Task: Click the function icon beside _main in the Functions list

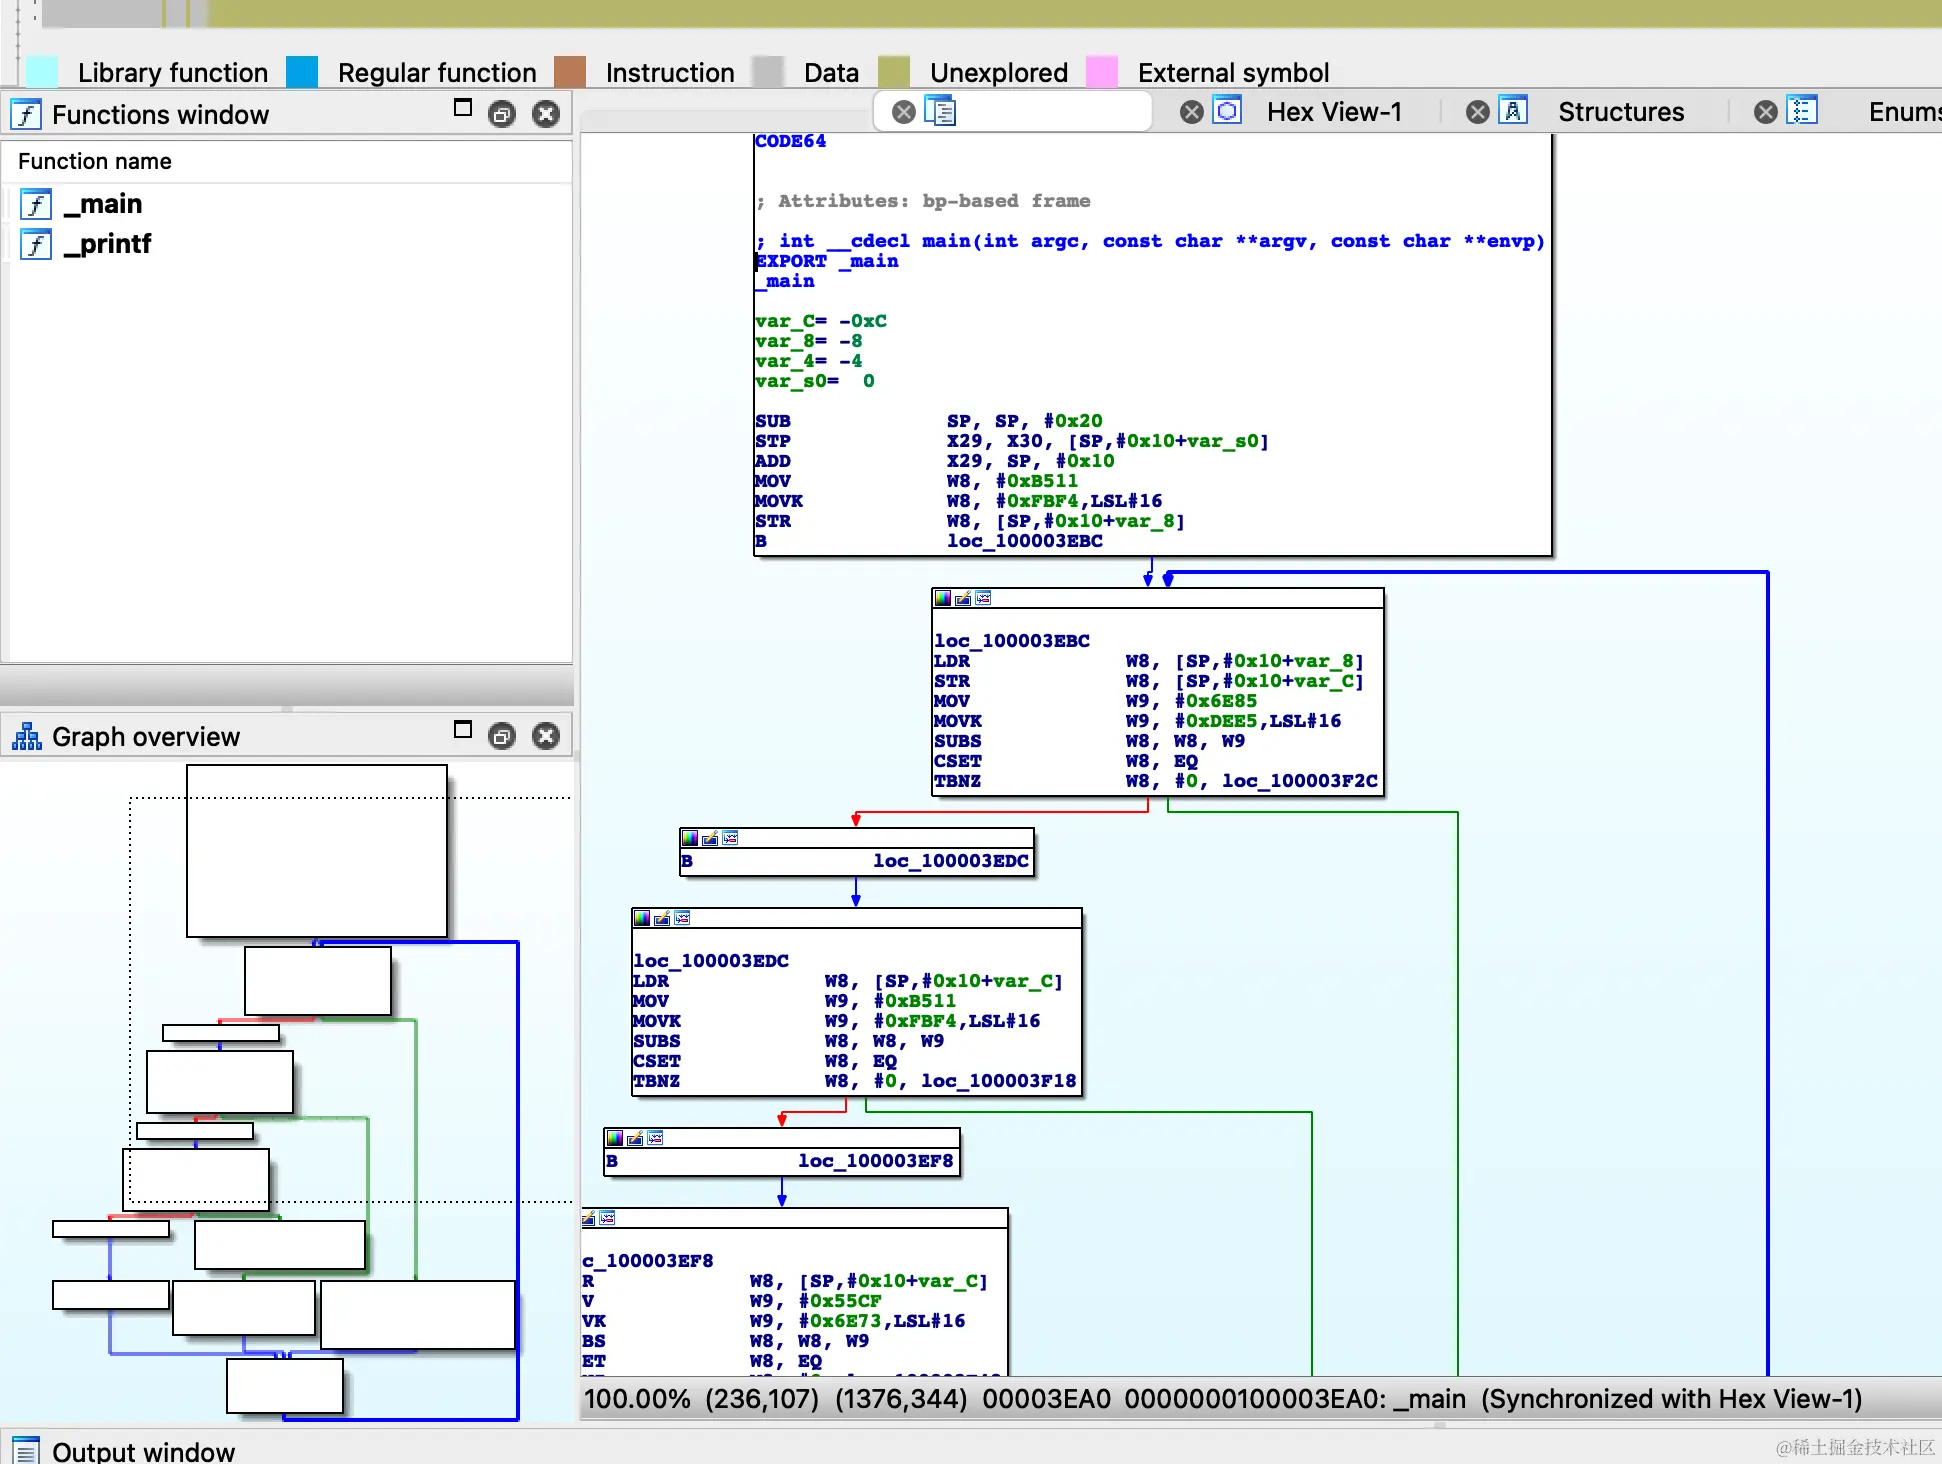Action: coord(36,204)
